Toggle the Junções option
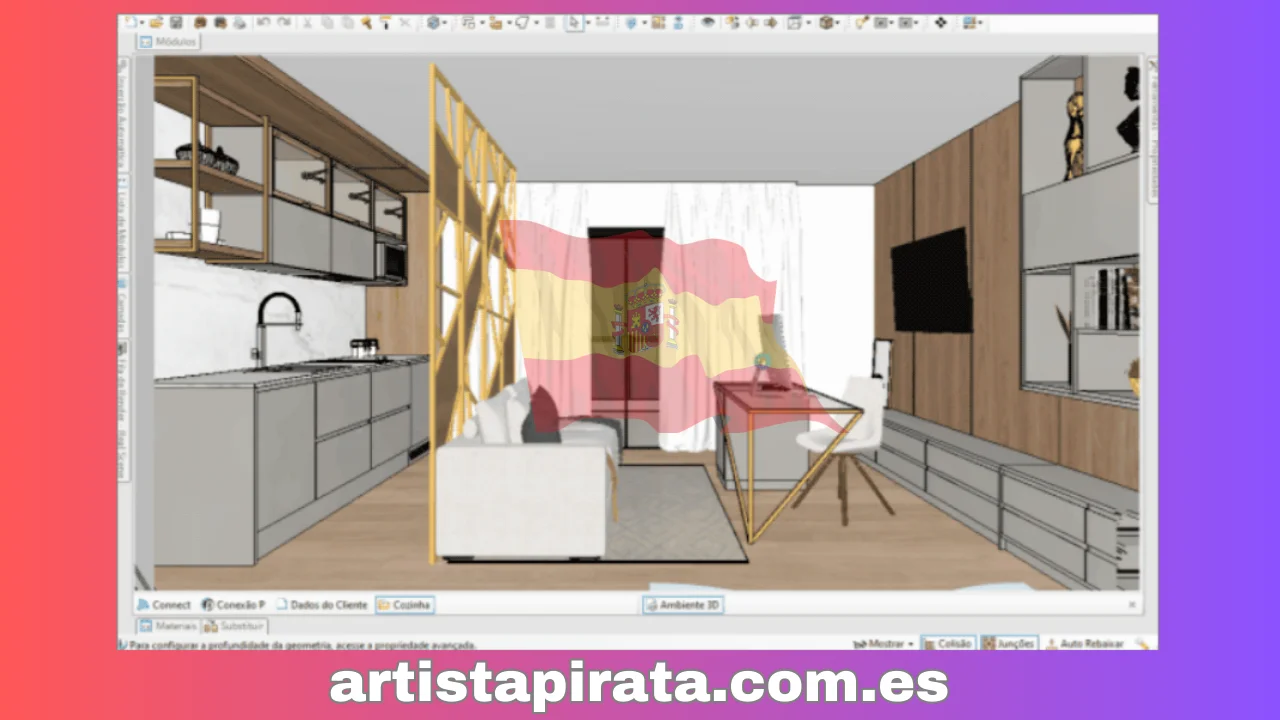This screenshot has height=720, width=1280. coord(1009,644)
